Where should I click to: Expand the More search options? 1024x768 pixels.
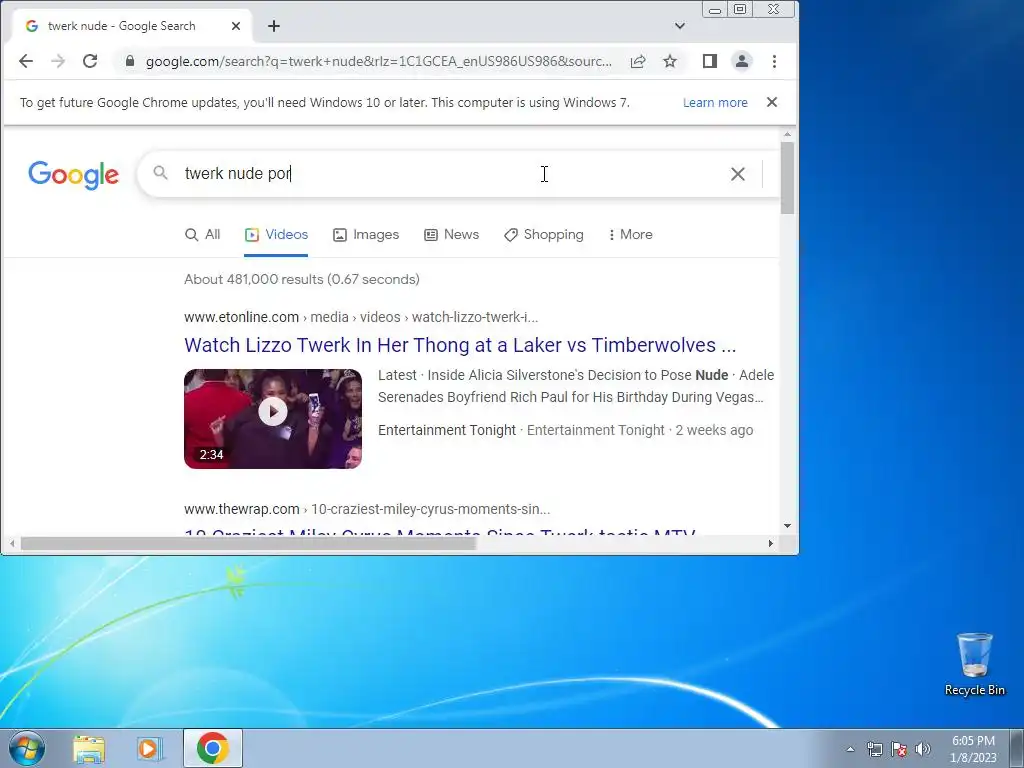[x=630, y=234]
